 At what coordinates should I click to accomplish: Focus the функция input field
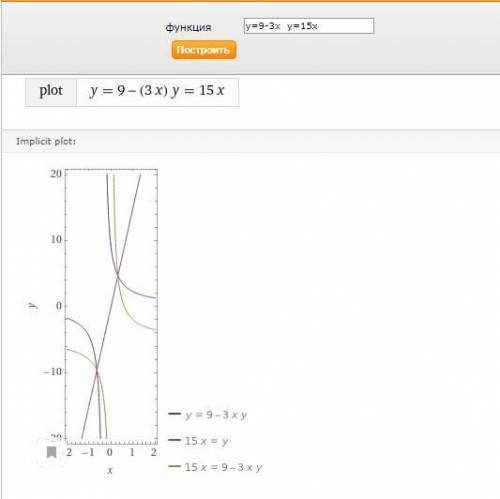[x=309, y=26]
